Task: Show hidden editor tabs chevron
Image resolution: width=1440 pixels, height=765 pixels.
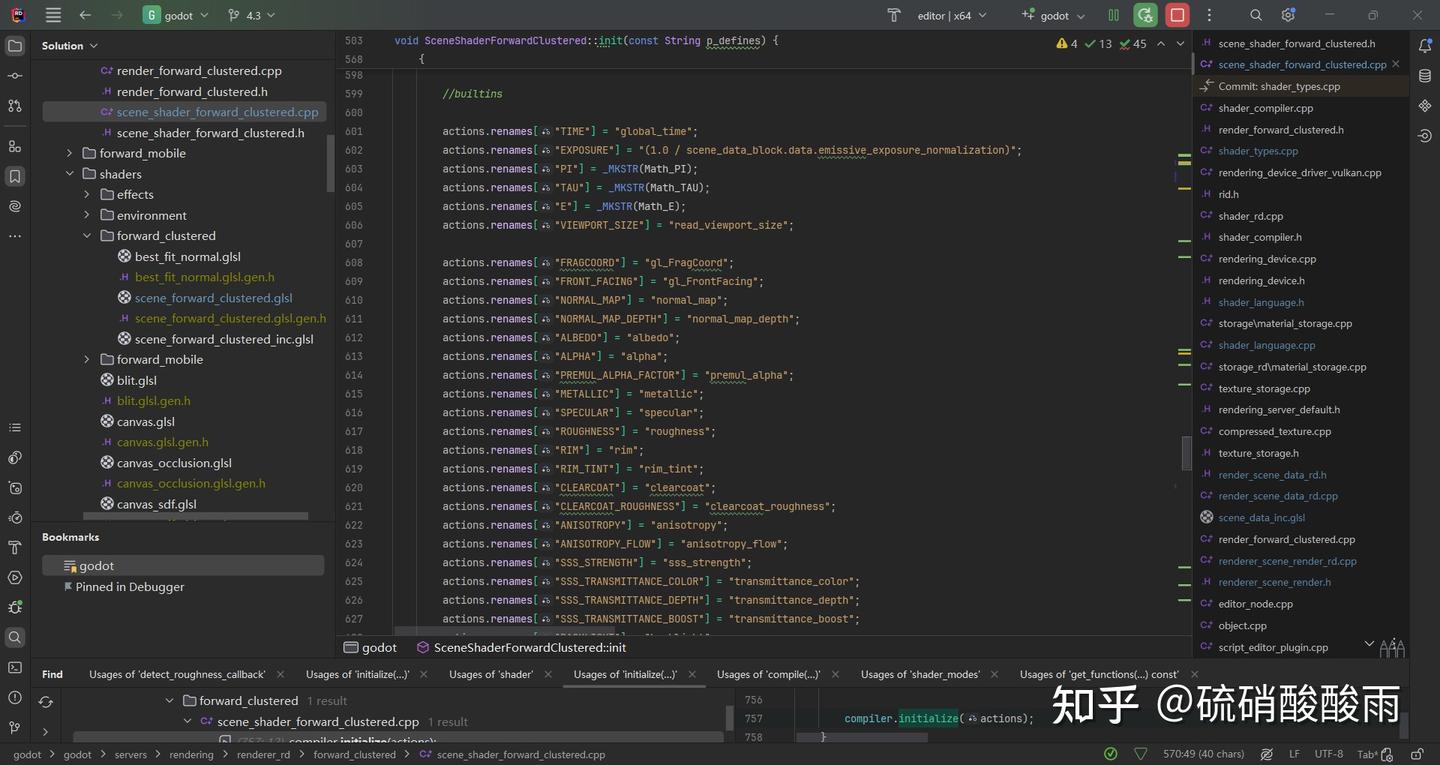Action: tap(1368, 646)
